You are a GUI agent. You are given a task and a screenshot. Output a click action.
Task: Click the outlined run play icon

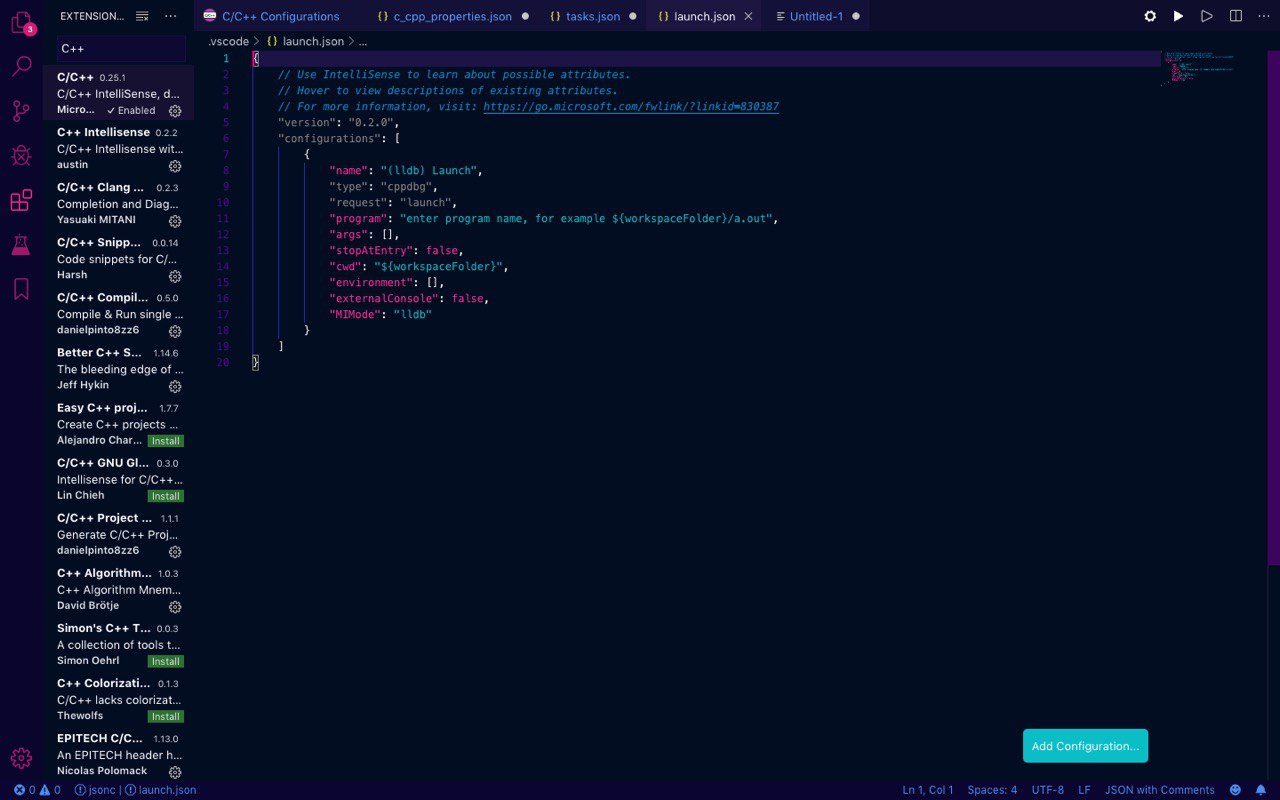pyautogui.click(x=1207, y=16)
